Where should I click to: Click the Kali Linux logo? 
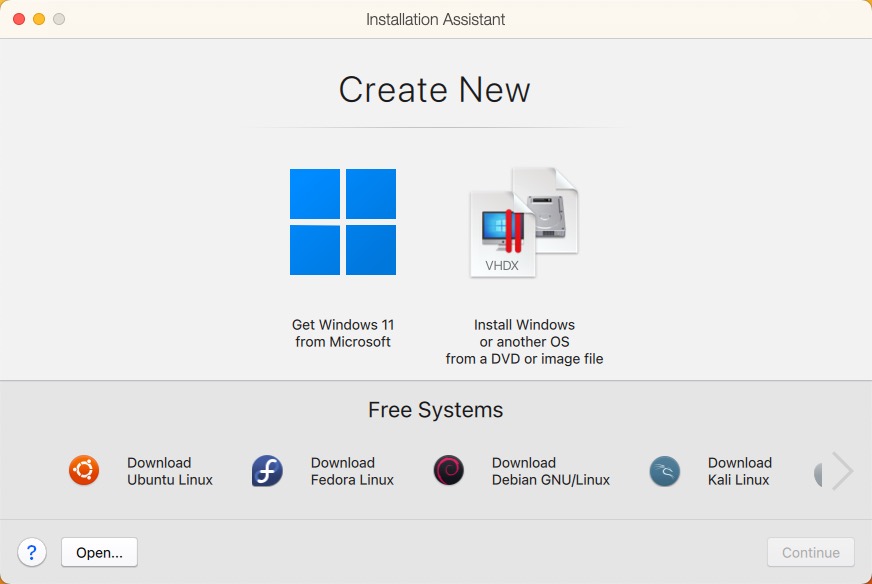[x=664, y=470]
